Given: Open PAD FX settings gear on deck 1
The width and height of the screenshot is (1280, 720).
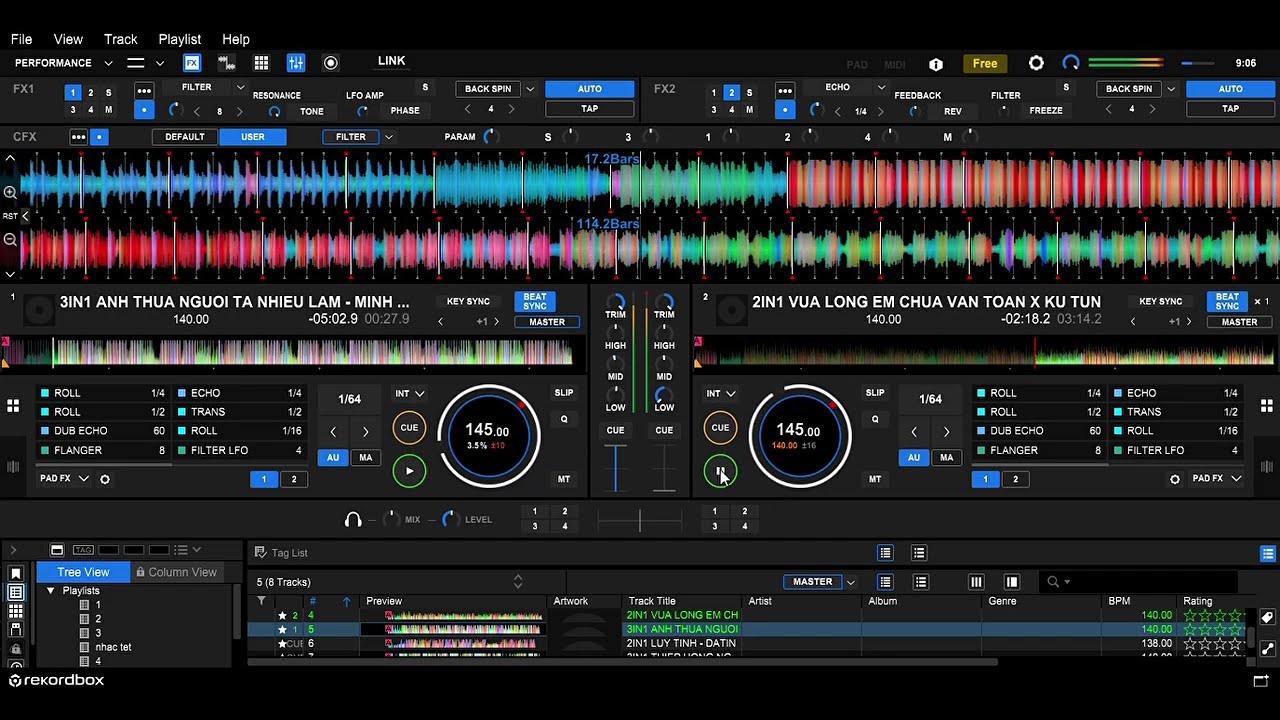Looking at the screenshot, I should click(105, 479).
